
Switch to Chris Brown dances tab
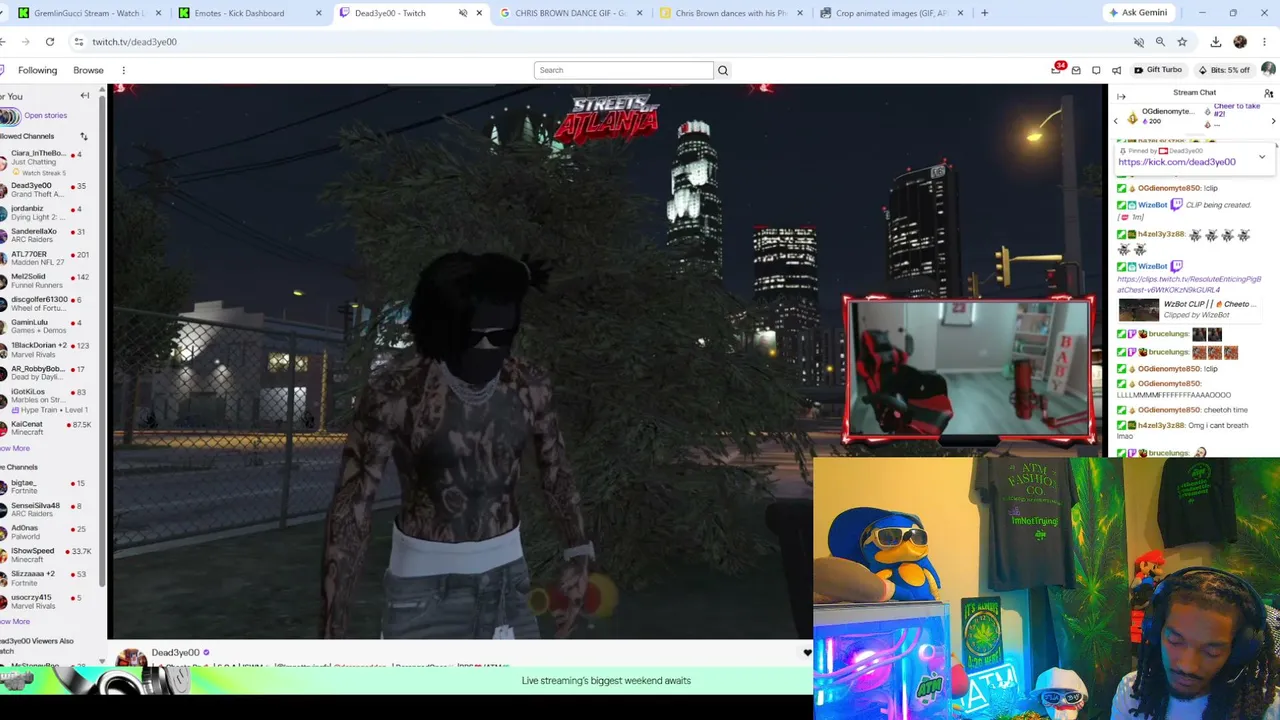pos(732,13)
